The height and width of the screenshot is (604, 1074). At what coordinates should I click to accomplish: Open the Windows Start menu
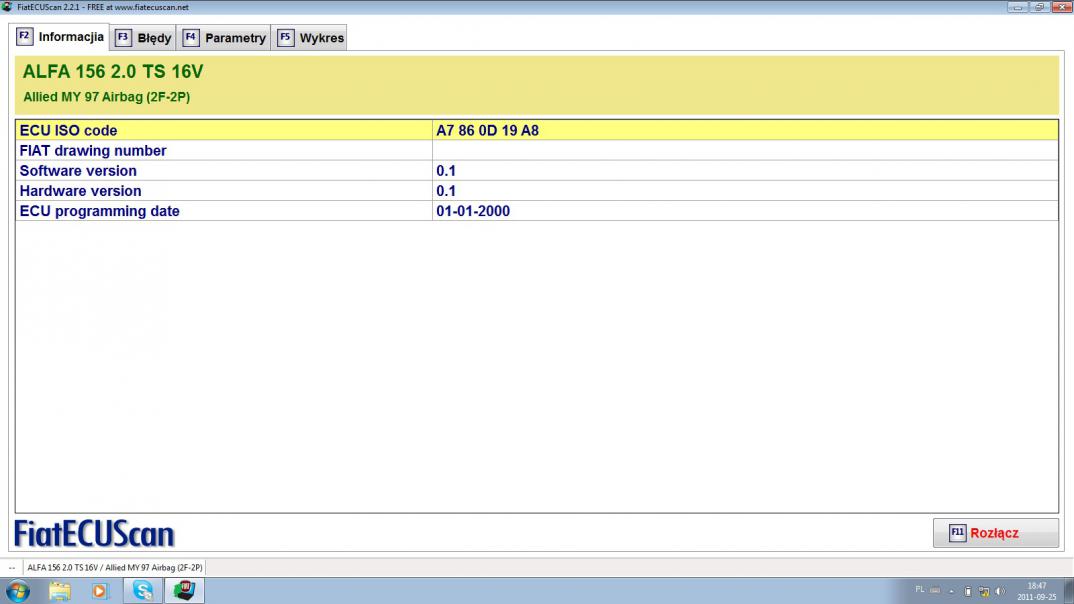[18, 591]
